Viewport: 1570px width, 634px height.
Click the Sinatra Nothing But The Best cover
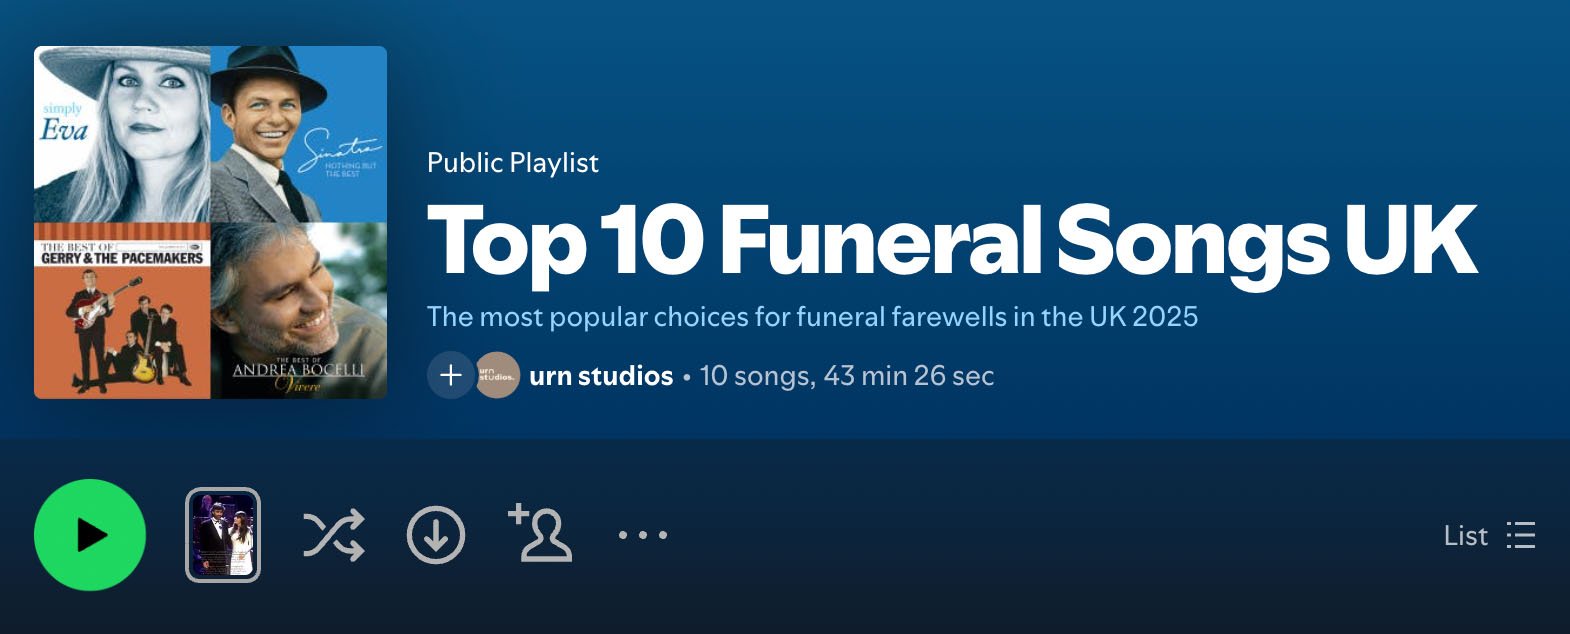(x=299, y=134)
